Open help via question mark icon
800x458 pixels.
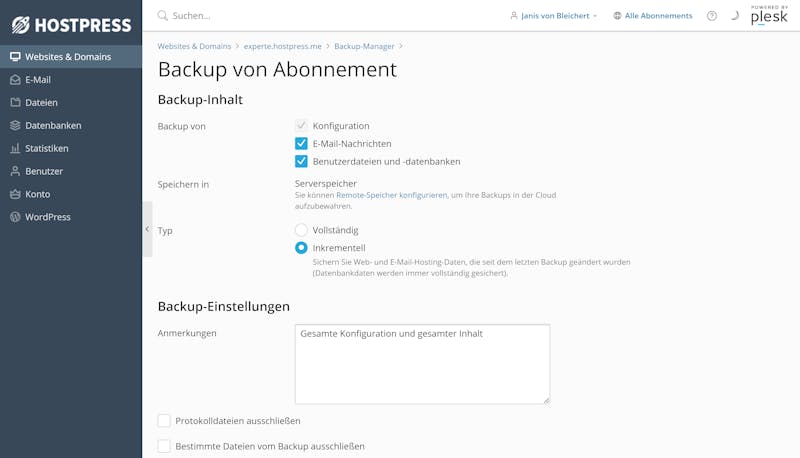(x=712, y=16)
